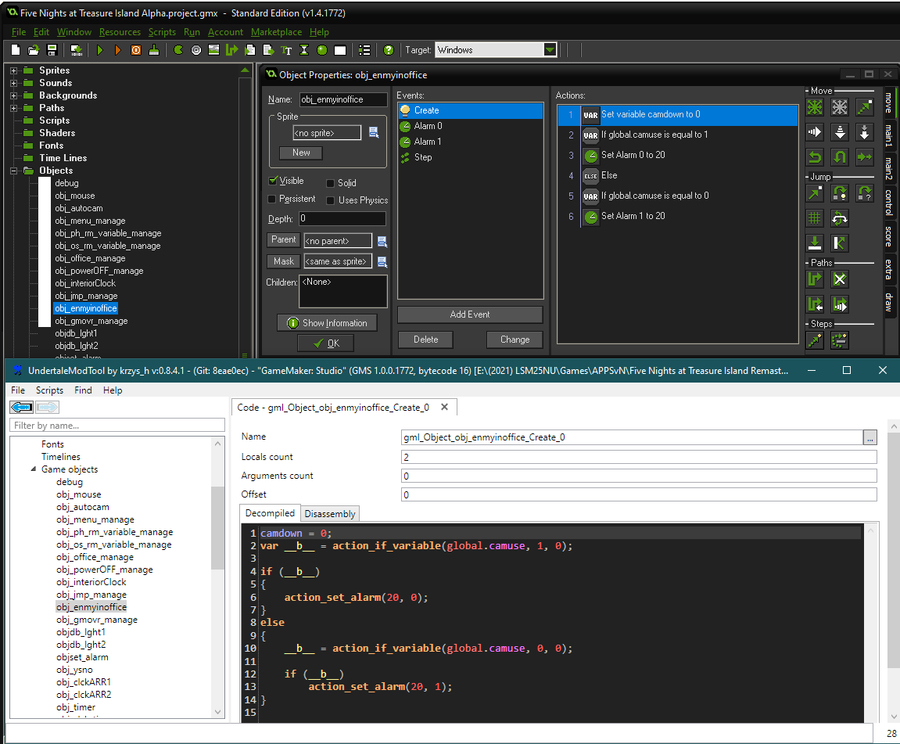Click the blue back arrow in UndertaleModTool
The height and width of the screenshot is (744, 900).
coord(21,407)
